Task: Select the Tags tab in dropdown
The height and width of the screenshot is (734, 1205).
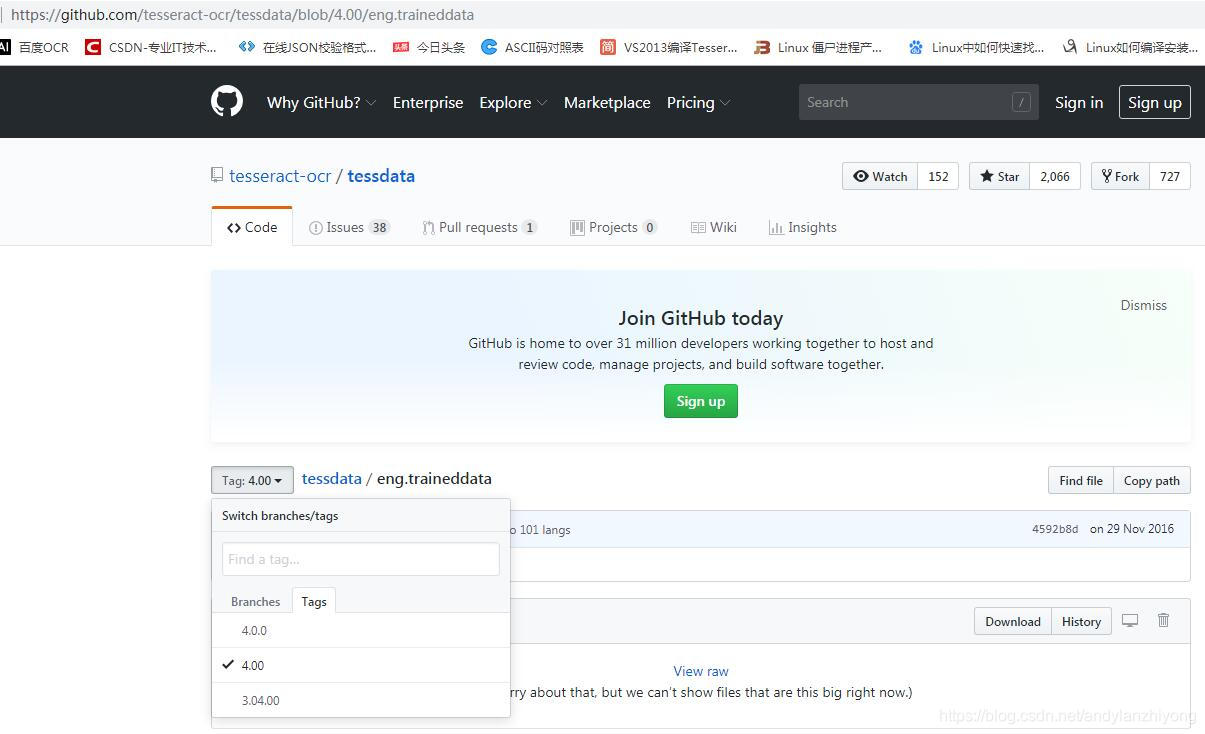Action: click(314, 601)
